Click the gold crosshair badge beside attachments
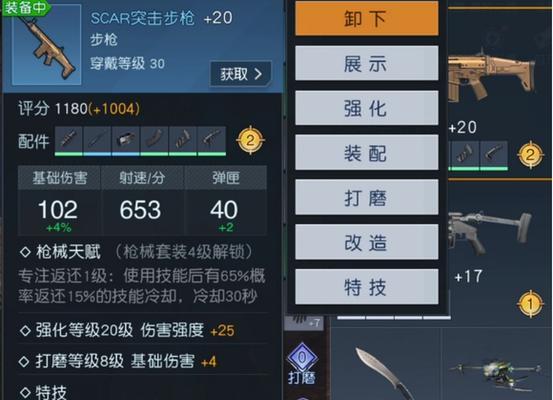This screenshot has height=400, width=553. coord(250,140)
